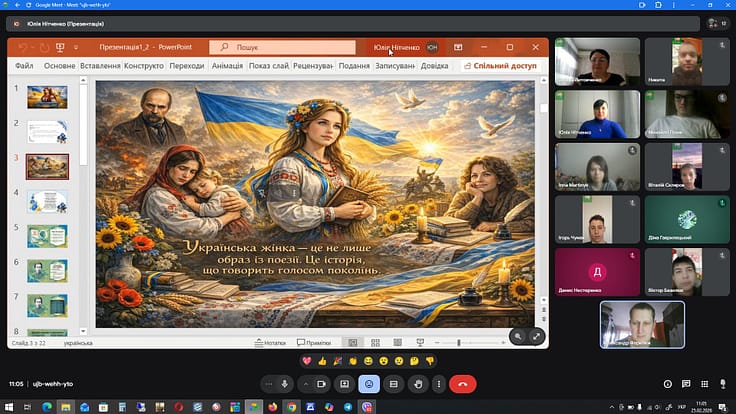Turn off the camera in Meet
This screenshot has height=414, width=736.
[x=322, y=383]
